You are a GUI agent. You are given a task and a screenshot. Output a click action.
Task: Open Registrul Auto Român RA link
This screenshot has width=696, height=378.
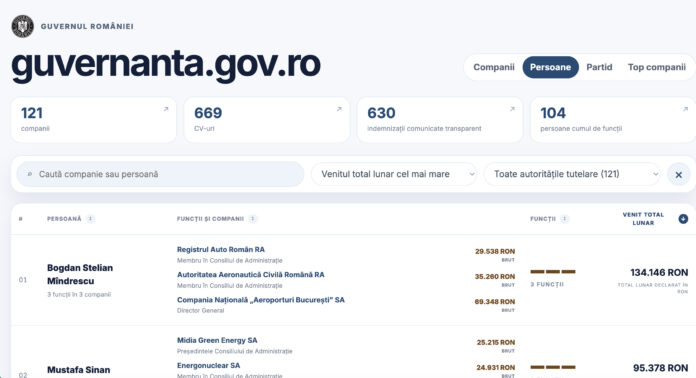pyautogui.click(x=221, y=249)
